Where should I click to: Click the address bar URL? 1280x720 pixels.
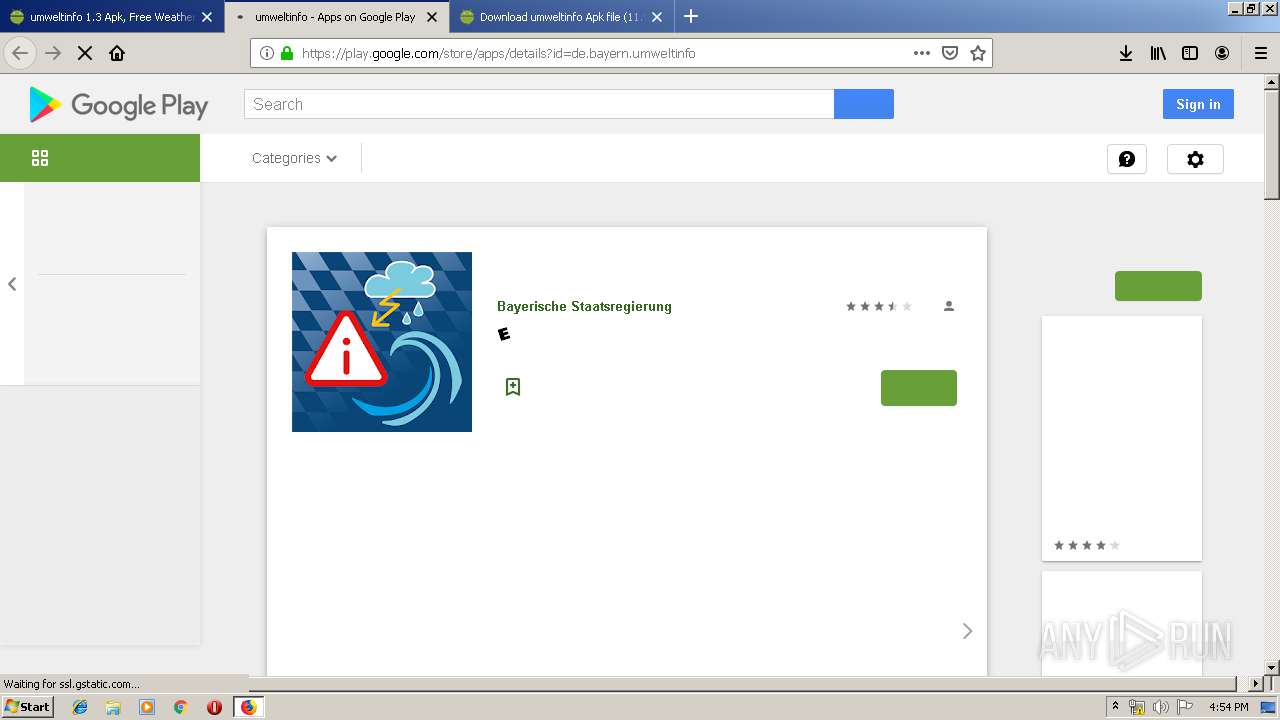coord(498,53)
